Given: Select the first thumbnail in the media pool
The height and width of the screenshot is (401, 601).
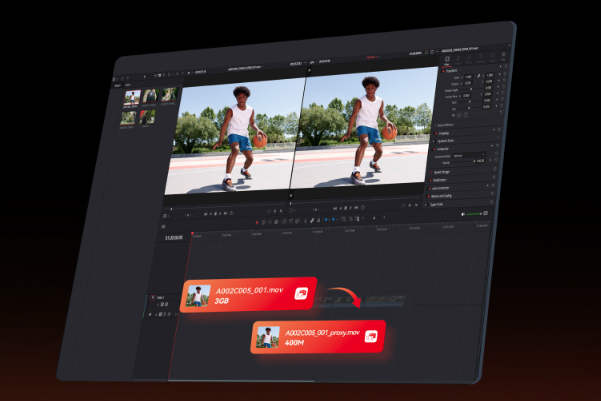Looking at the screenshot, I should (131, 96).
